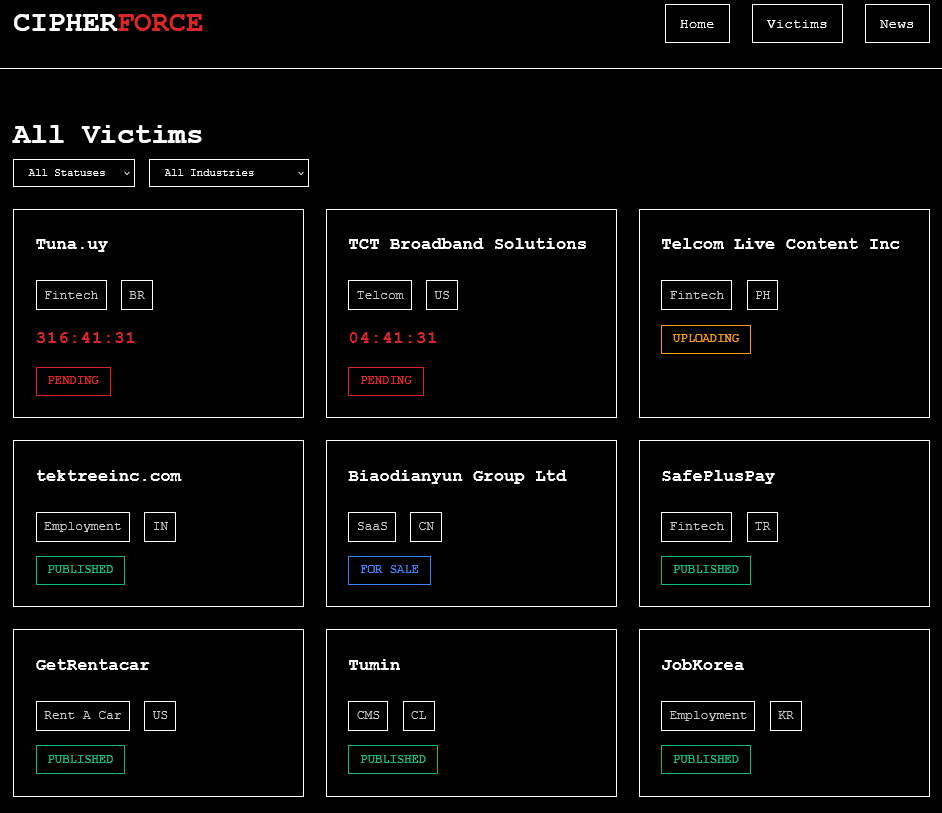Click the PENDING badge on Tuna.uy
The width and height of the screenshot is (942, 813).
pos(73,381)
